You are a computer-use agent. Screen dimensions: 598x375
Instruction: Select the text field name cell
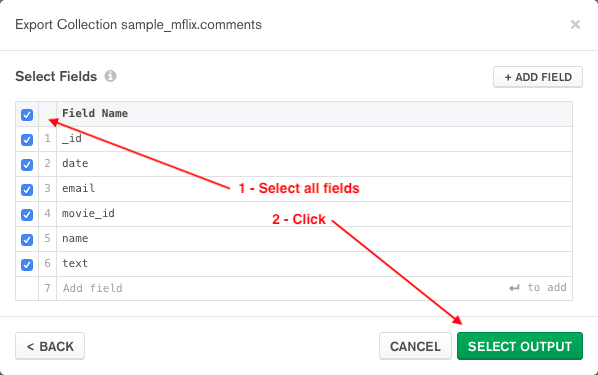point(314,264)
